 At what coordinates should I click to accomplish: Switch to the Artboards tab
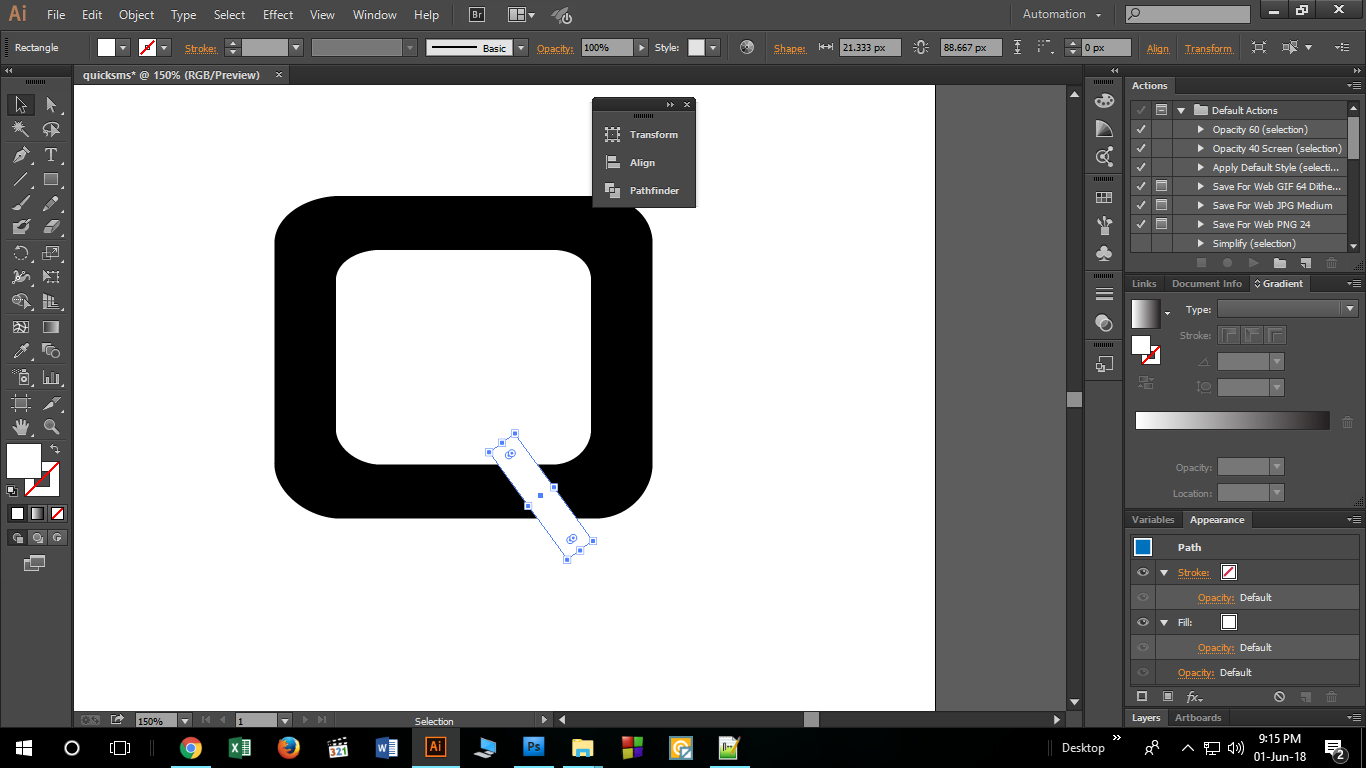[1198, 718]
